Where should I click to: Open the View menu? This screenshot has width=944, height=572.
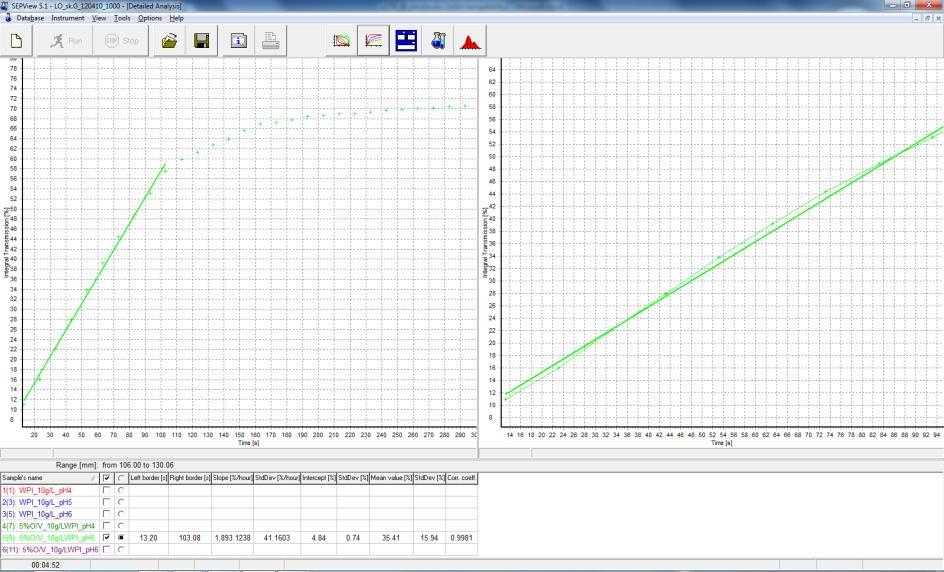coord(99,18)
